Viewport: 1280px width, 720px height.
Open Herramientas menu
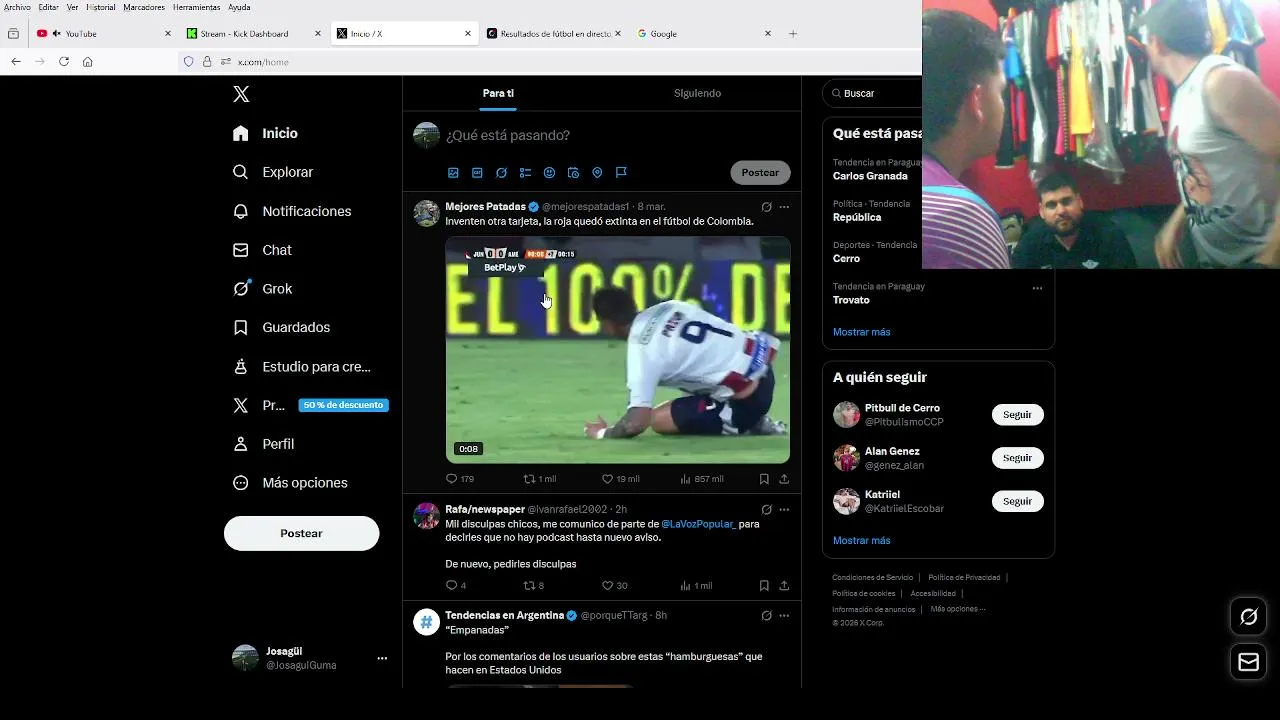click(x=197, y=7)
